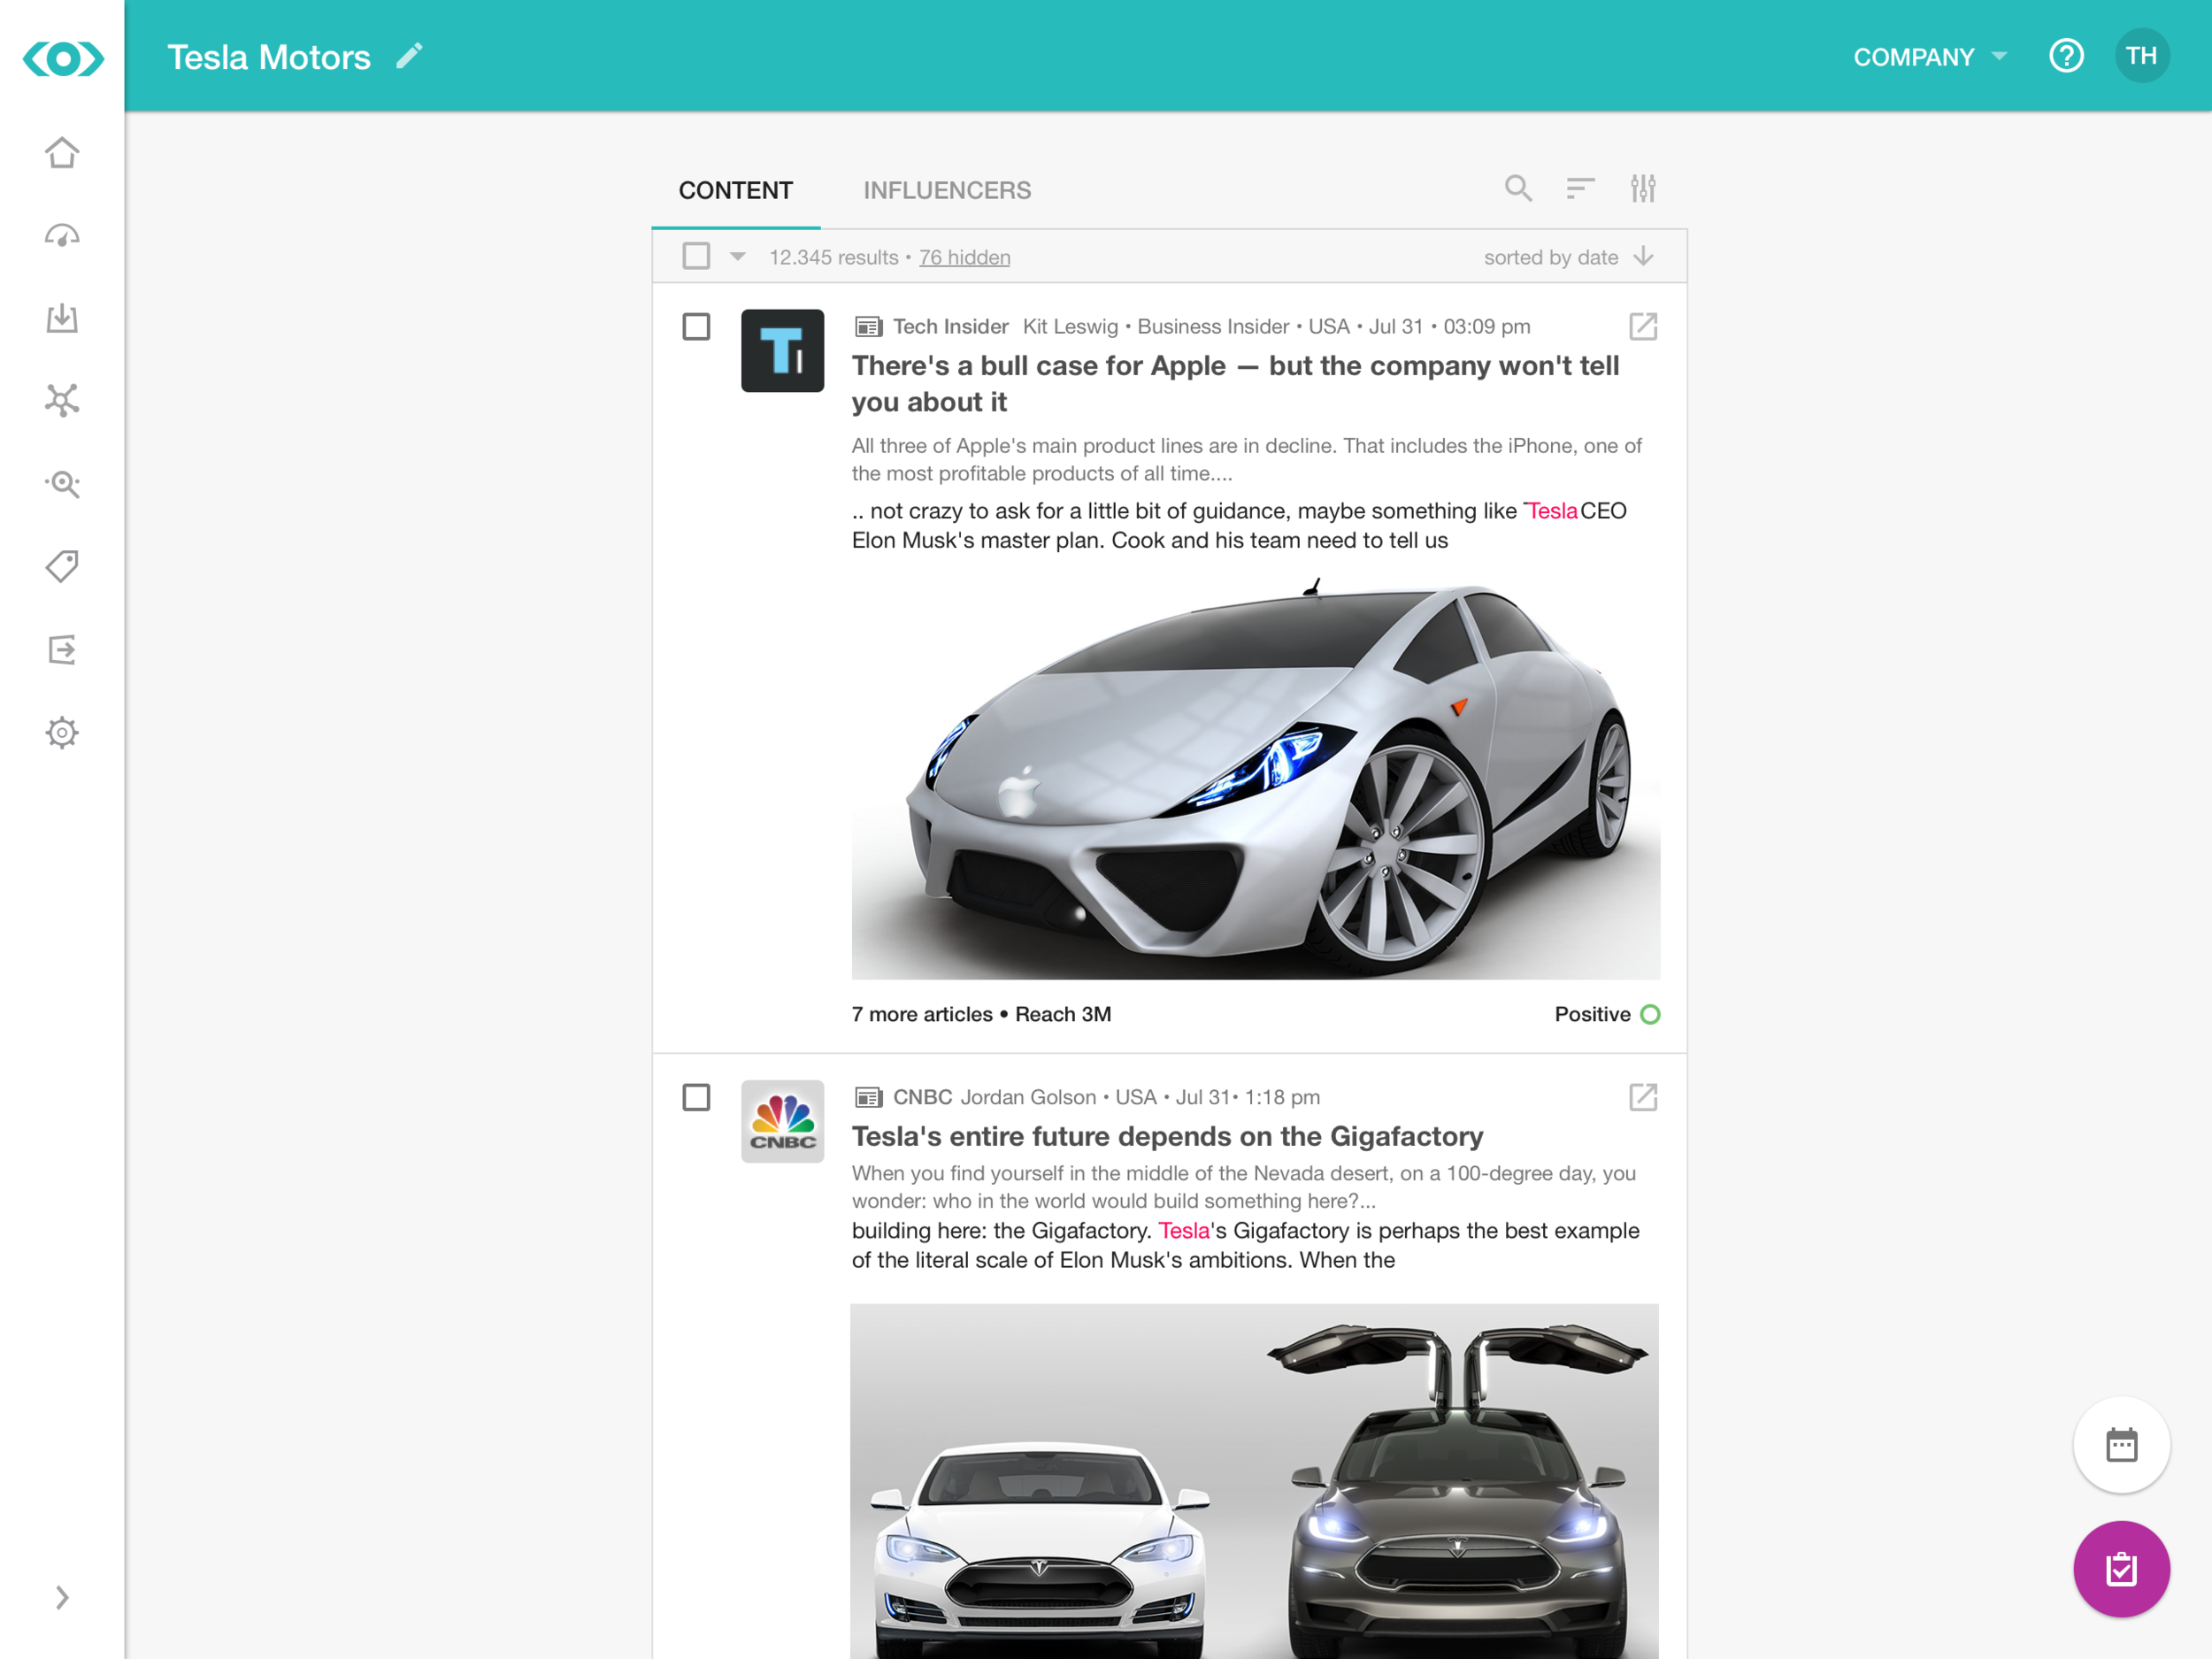
Task: Edit the Tesla Motors search name with the pencil
Action: point(408,56)
